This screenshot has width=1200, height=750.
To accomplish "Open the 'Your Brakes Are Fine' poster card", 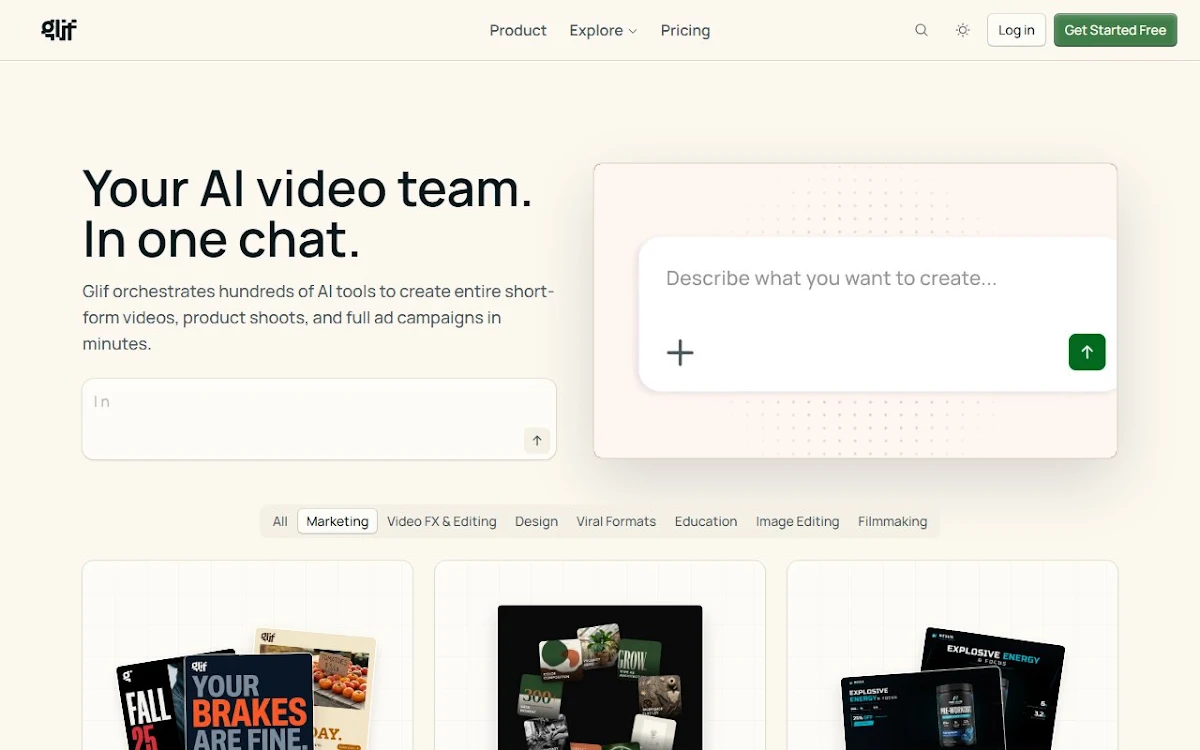I will 247,655.
